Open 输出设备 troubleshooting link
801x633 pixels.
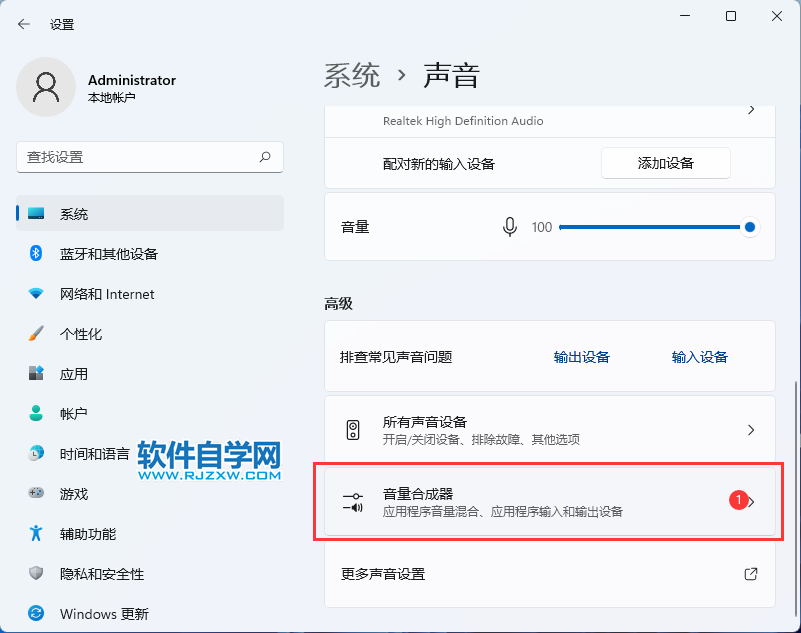coord(581,356)
